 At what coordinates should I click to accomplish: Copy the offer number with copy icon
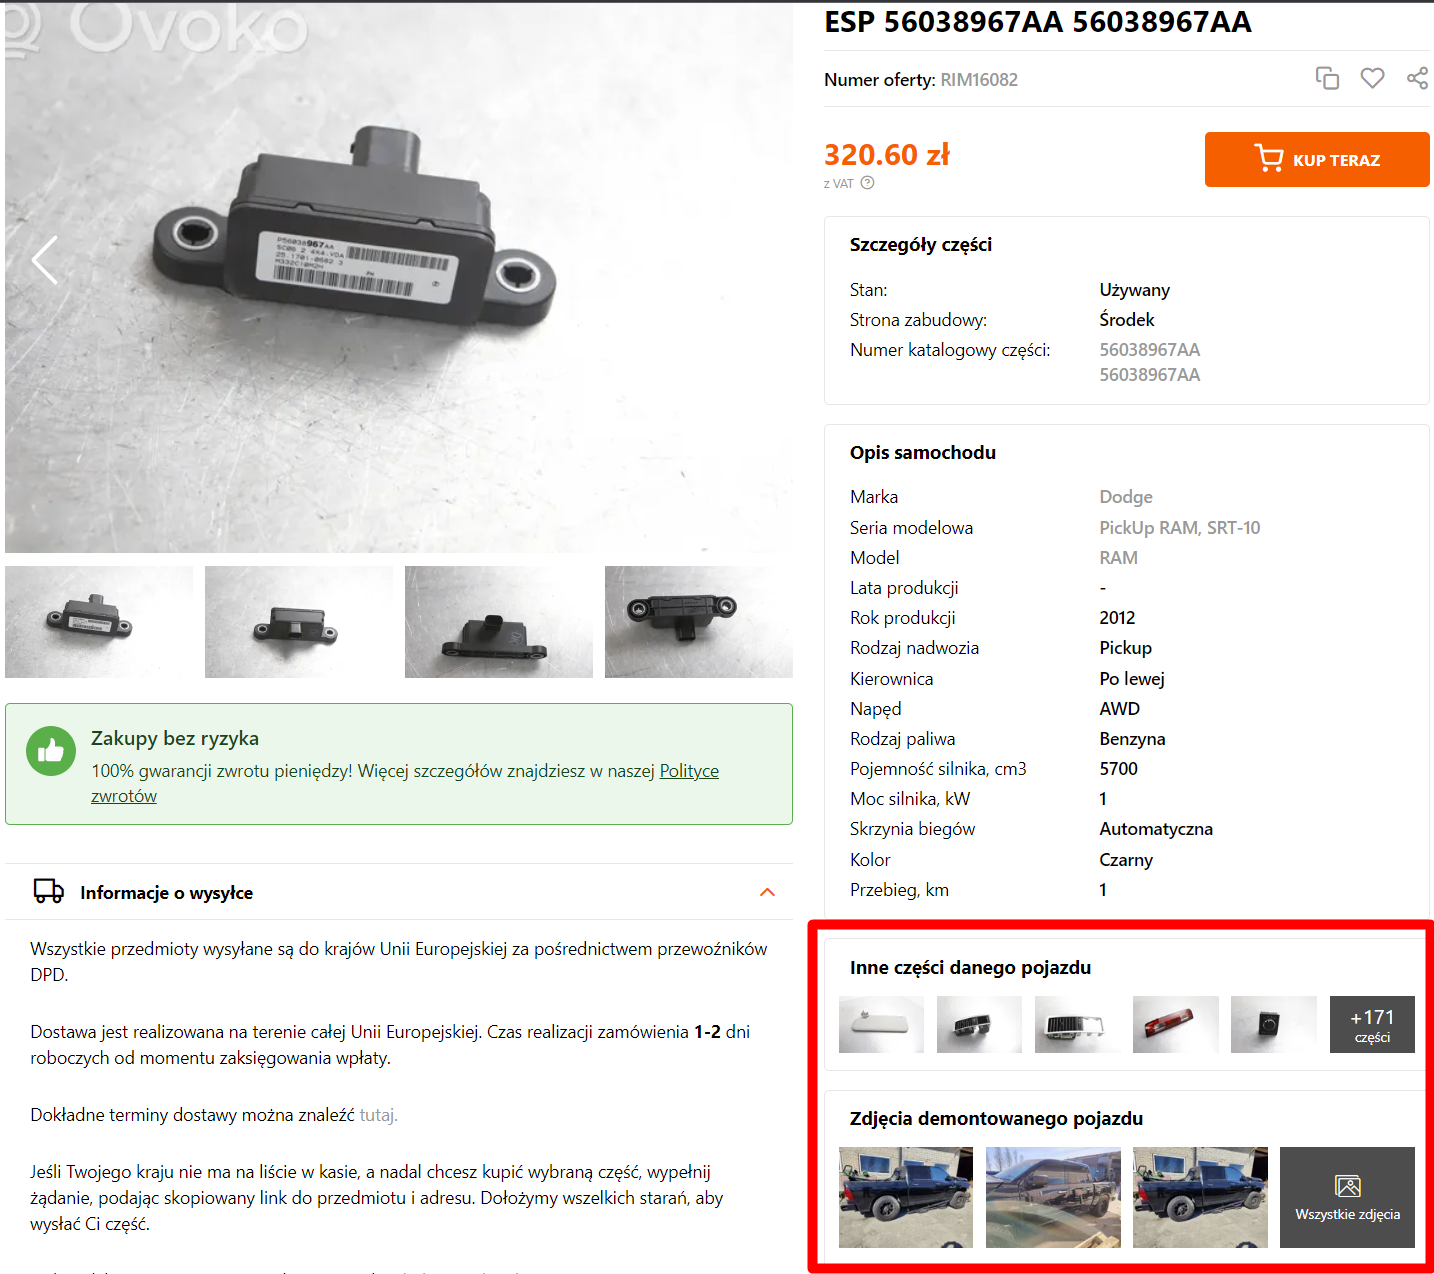pos(1327,78)
